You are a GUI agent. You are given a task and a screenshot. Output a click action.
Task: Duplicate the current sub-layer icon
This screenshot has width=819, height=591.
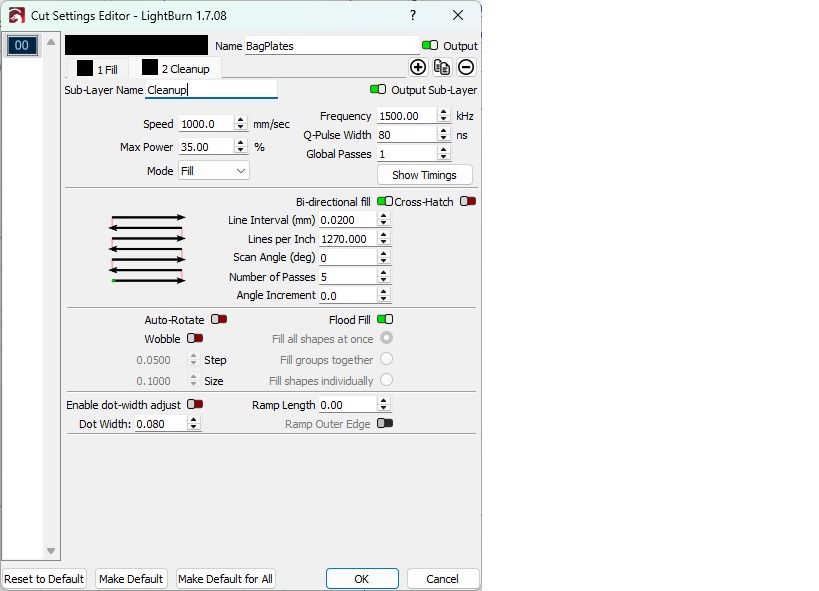pos(442,67)
